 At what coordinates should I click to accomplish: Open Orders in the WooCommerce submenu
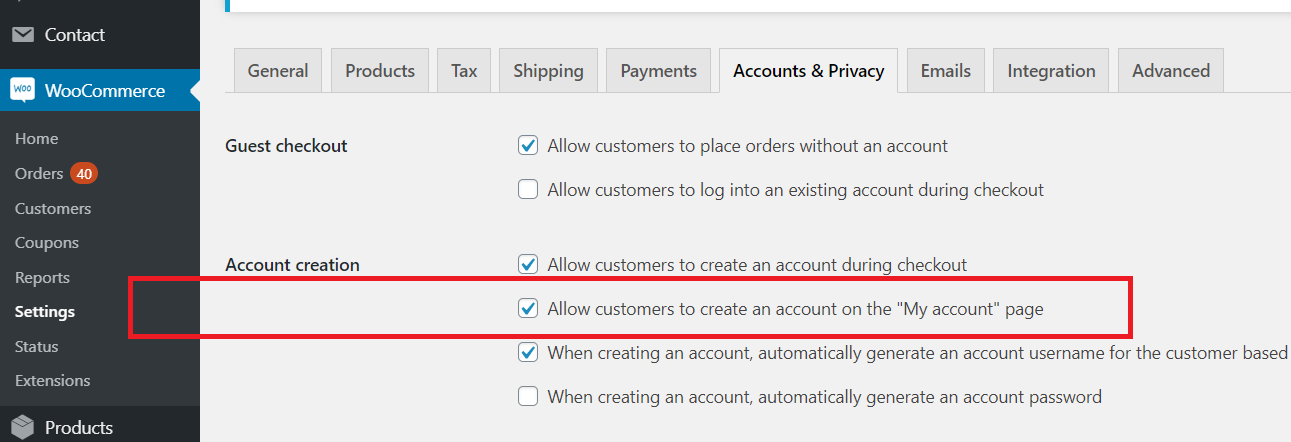click(x=39, y=174)
